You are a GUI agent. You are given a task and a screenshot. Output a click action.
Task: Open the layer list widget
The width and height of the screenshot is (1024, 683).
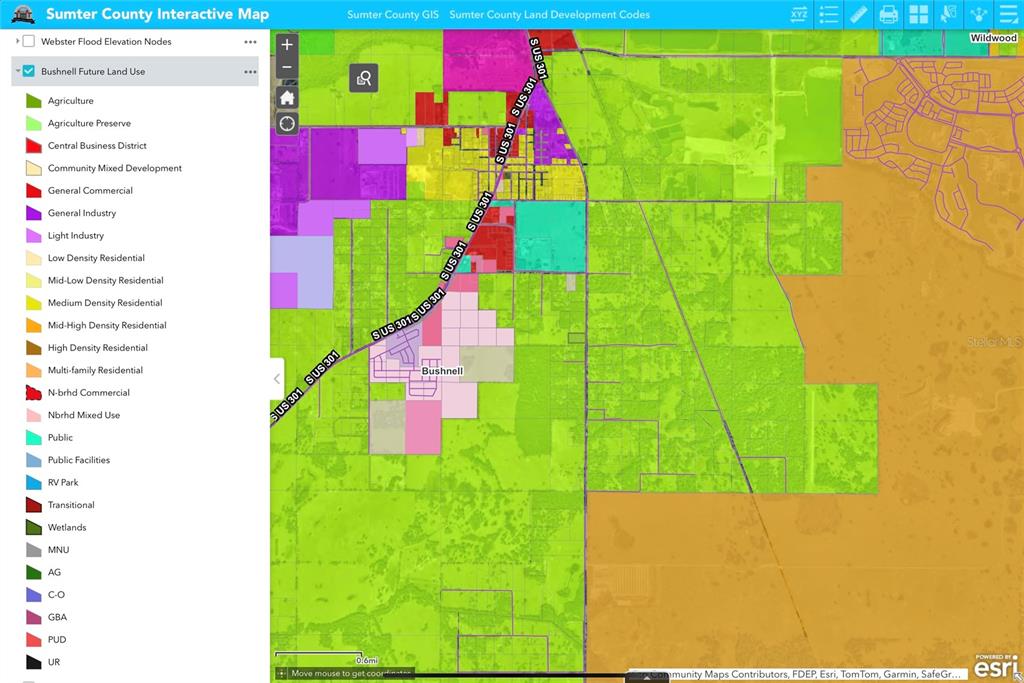point(828,14)
